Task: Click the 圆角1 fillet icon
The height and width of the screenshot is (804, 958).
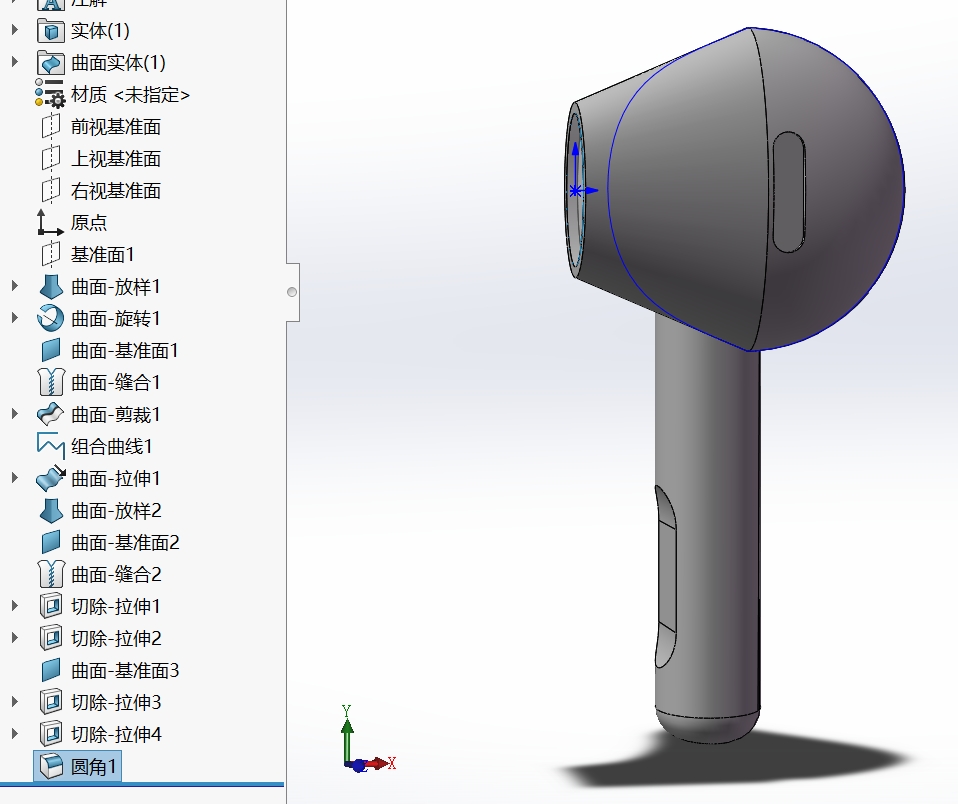Action: coord(51,766)
